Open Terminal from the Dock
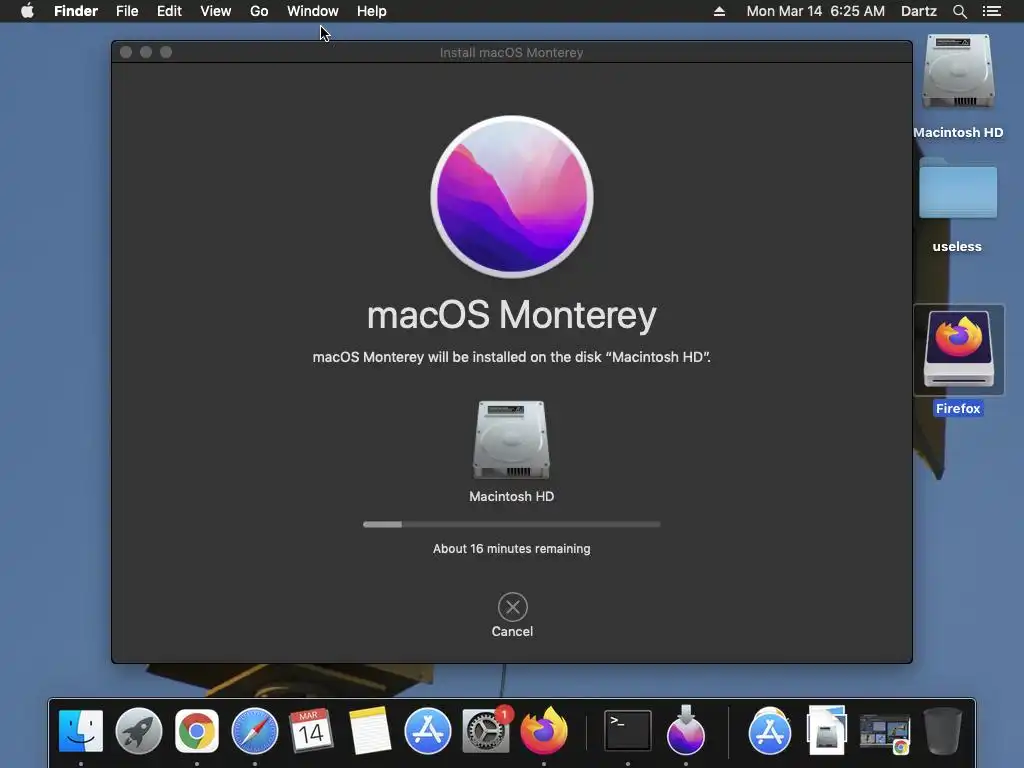The height and width of the screenshot is (768, 1024). (628, 731)
